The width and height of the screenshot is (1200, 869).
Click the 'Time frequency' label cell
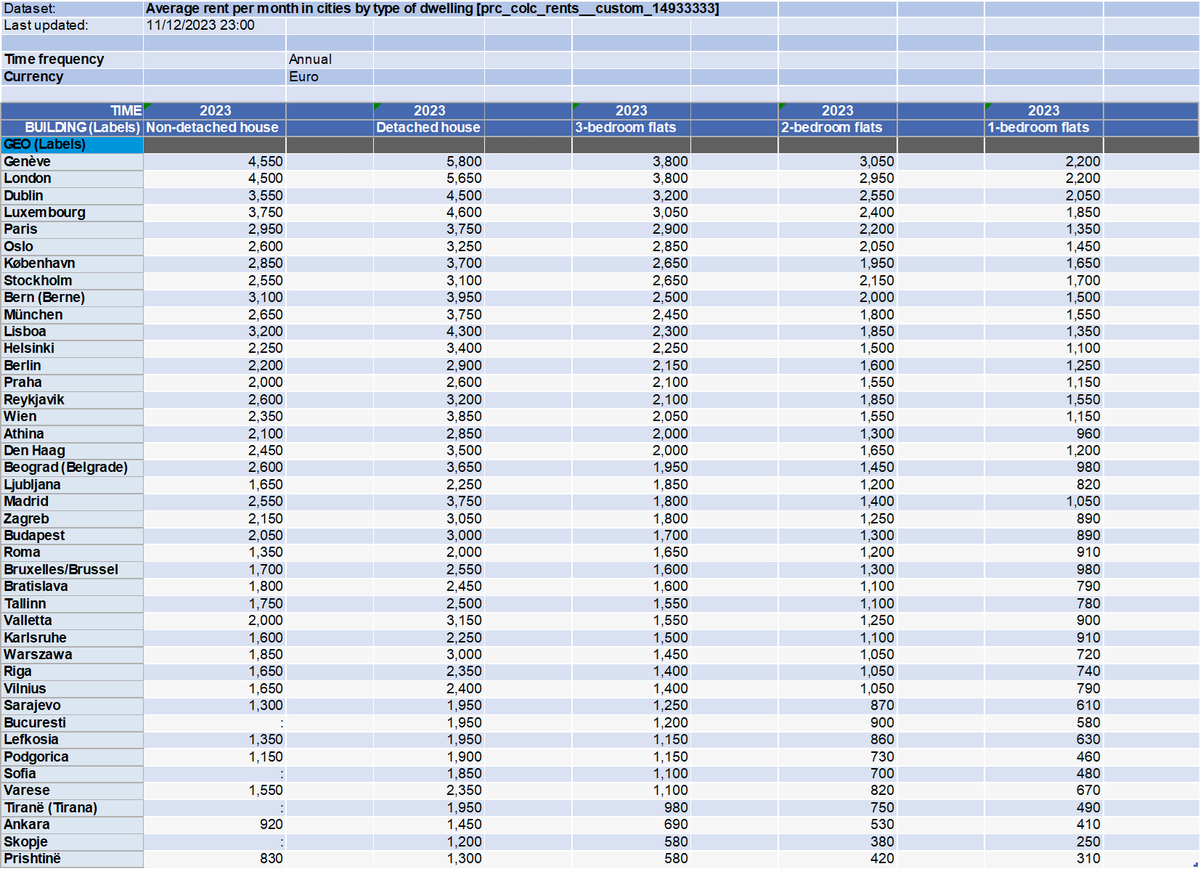(72, 59)
